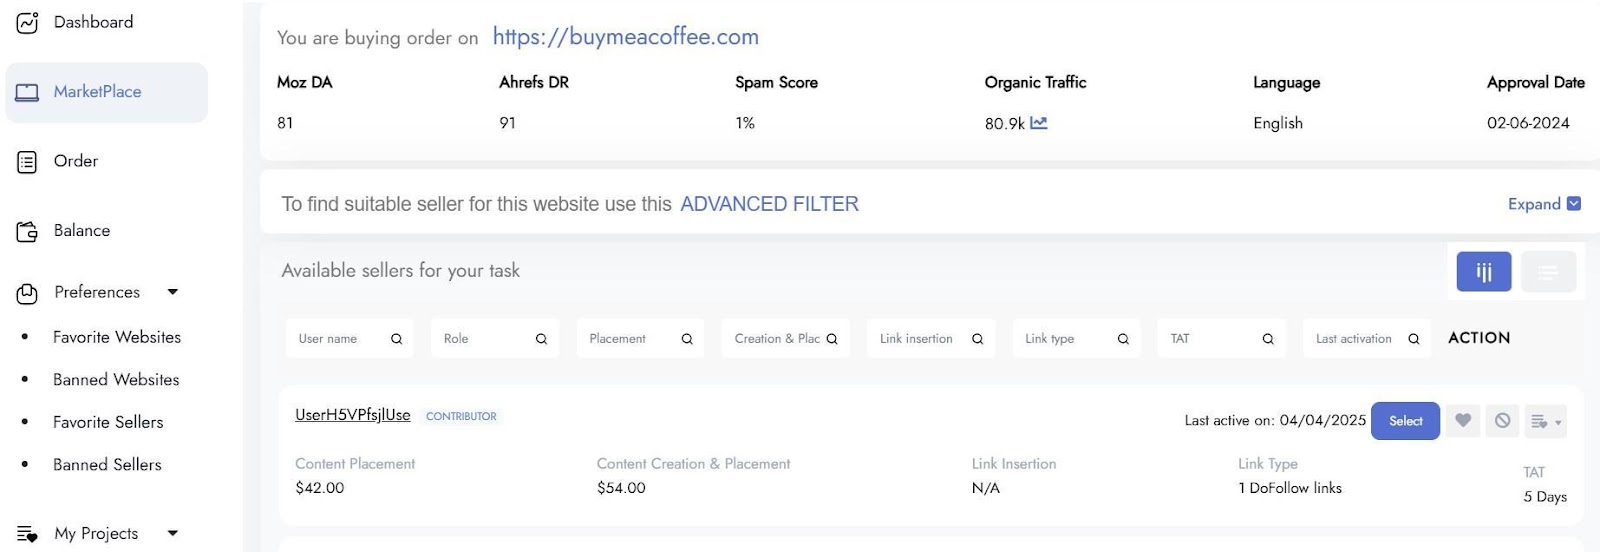Click the search icon in TAT filter

tap(1268, 339)
